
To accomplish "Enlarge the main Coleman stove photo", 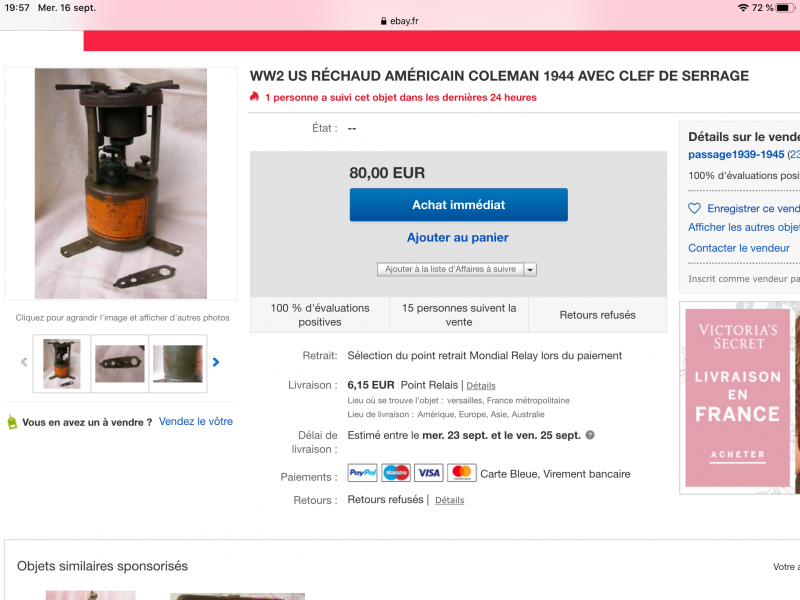I will tap(121, 184).
